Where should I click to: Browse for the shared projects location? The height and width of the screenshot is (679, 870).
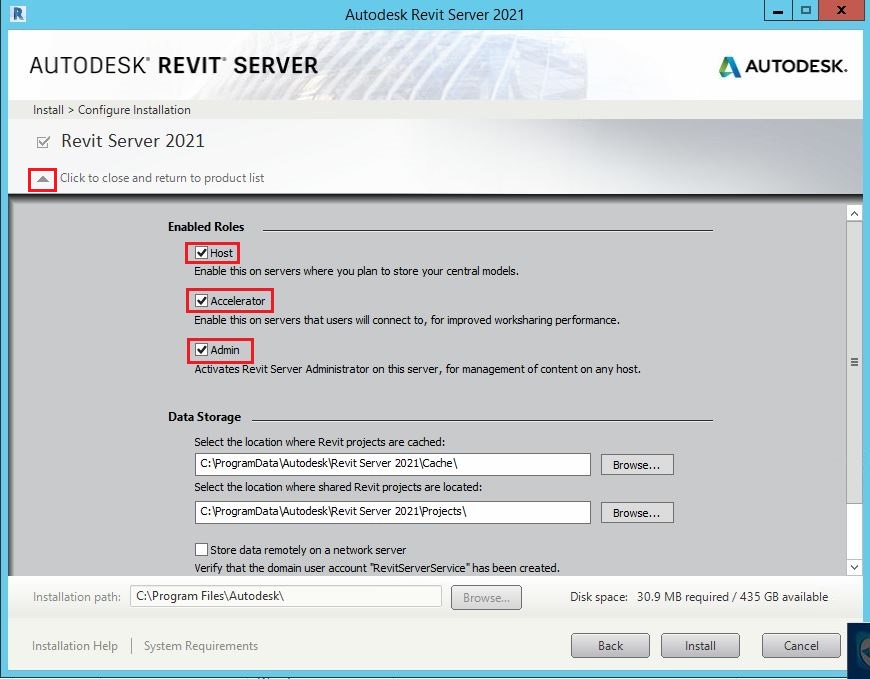tap(636, 512)
